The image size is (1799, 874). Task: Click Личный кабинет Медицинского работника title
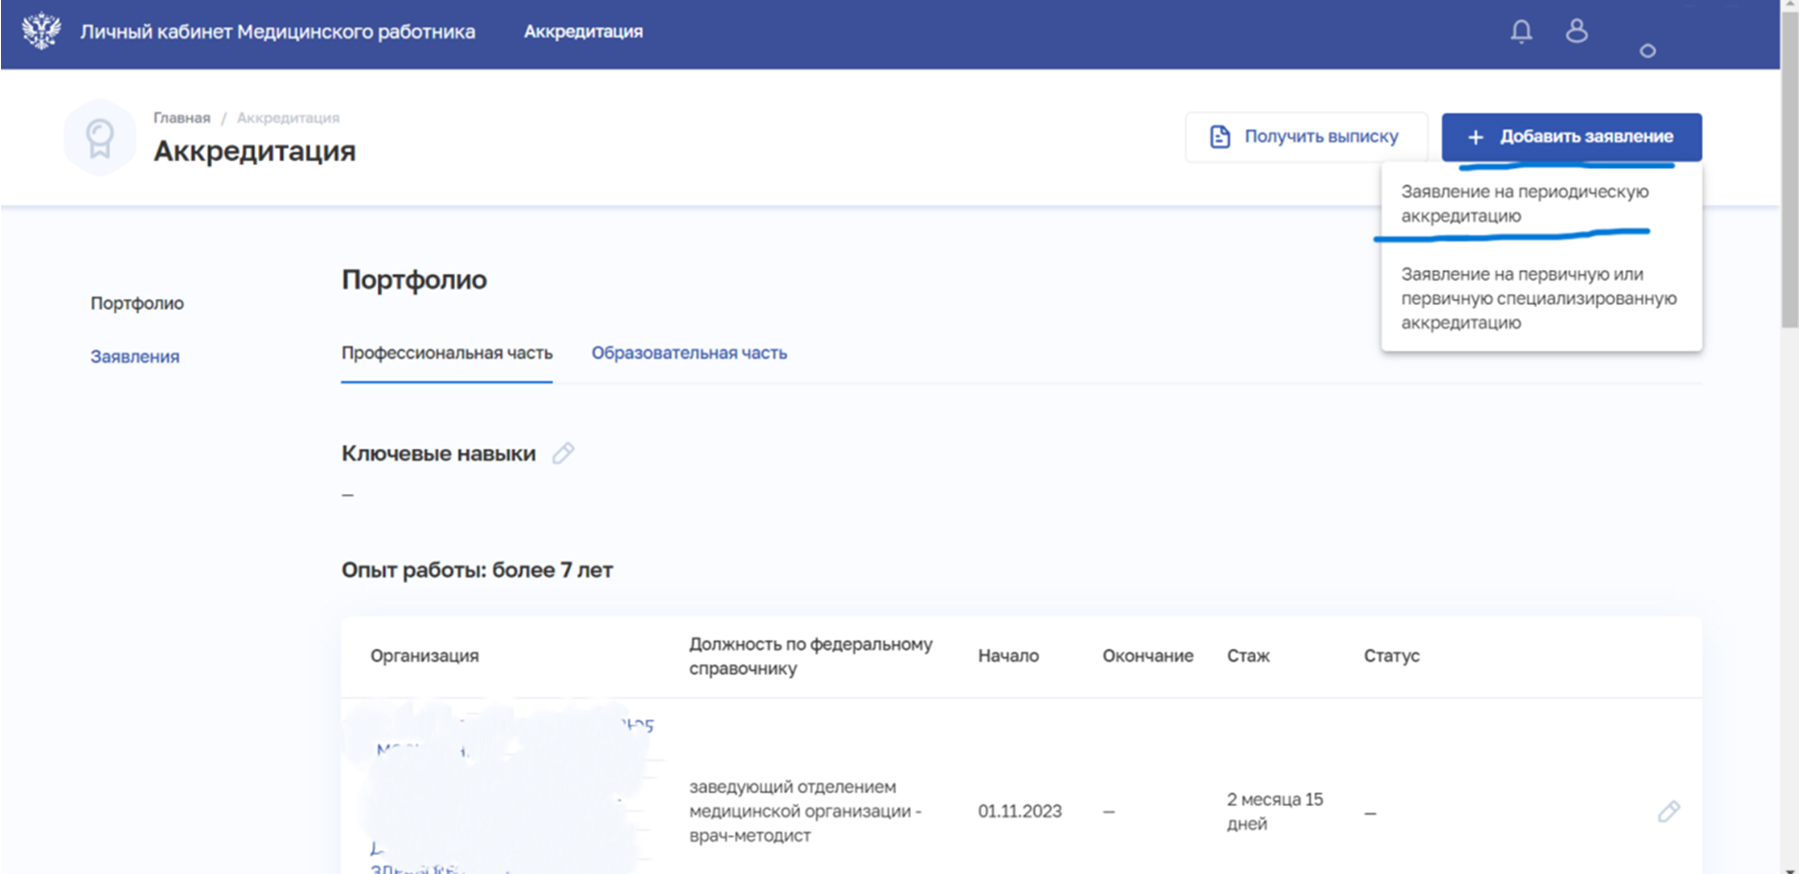278,32
